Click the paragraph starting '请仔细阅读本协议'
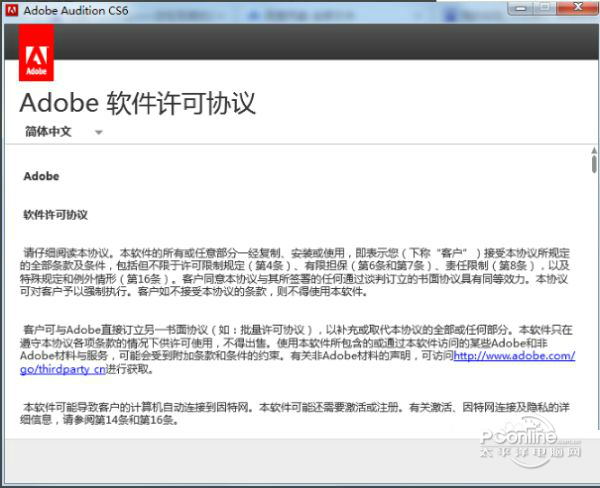This screenshot has height=488, width=600. pyautogui.click(x=295, y=272)
